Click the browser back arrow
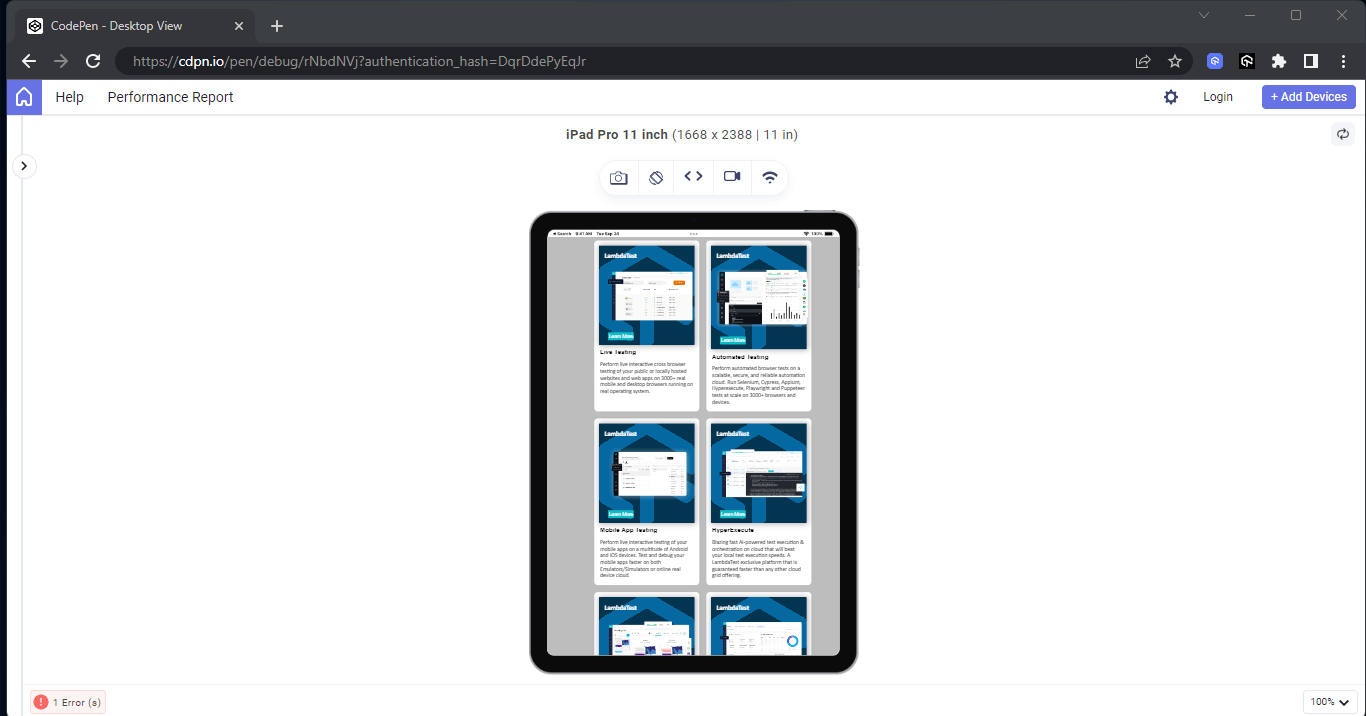The image size is (1366, 716). [29, 61]
